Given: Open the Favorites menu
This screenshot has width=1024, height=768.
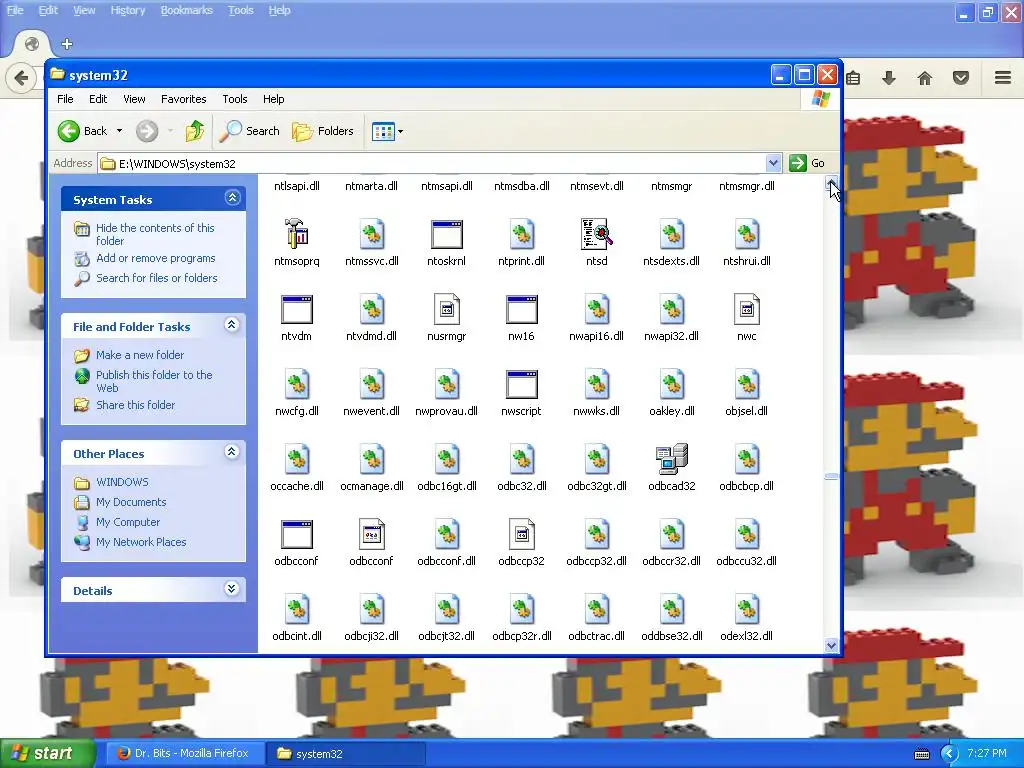Looking at the screenshot, I should pos(184,99).
